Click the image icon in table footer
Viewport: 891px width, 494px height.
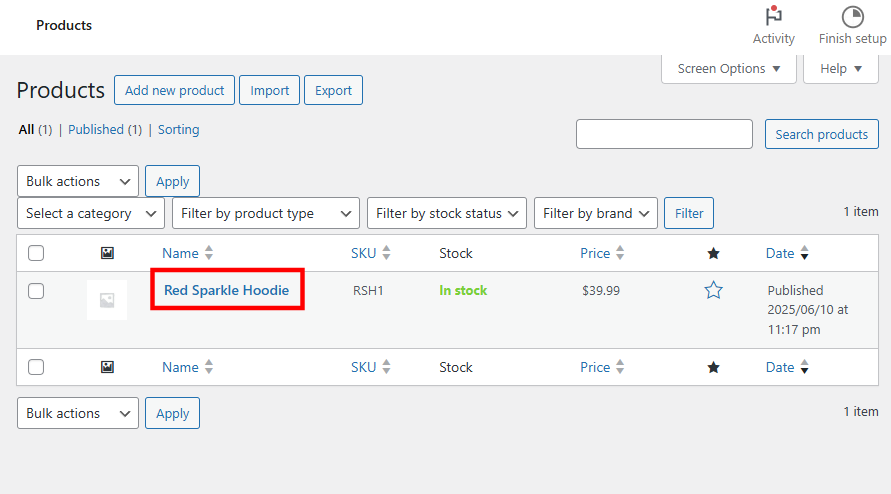pyautogui.click(x=107, y=368)
